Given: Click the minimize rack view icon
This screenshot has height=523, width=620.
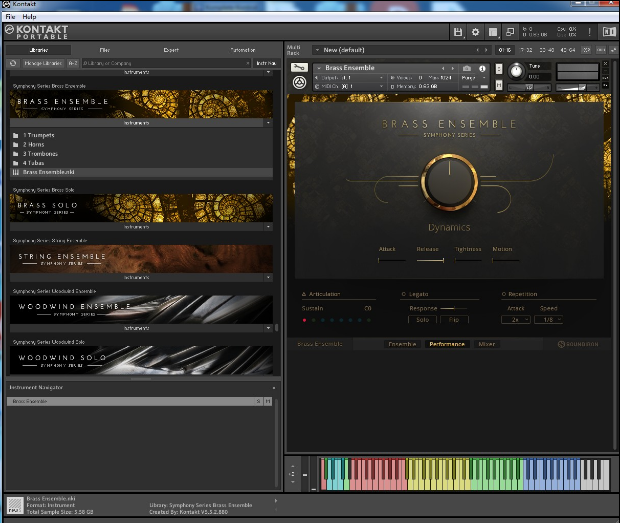Looking at the screenshot, I should click(510, 32).
